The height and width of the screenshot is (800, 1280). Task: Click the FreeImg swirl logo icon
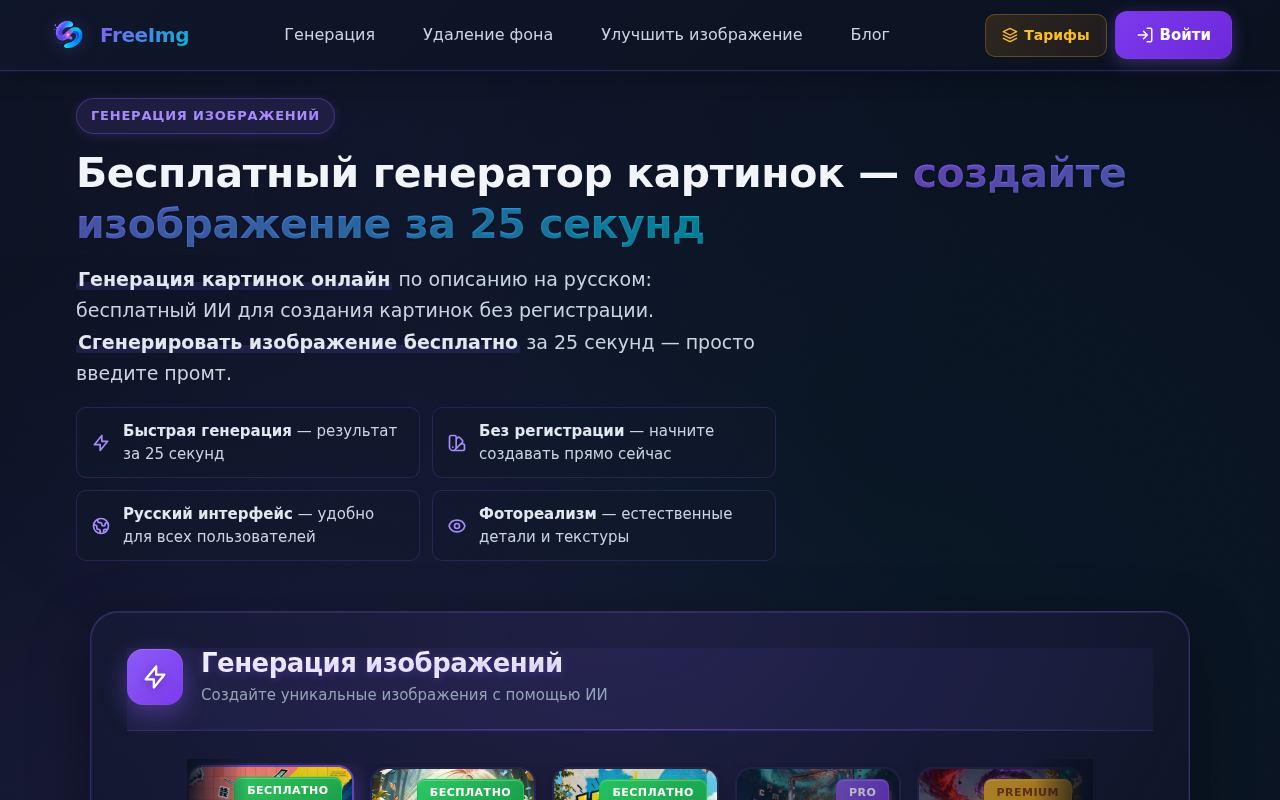click(69, 34)
